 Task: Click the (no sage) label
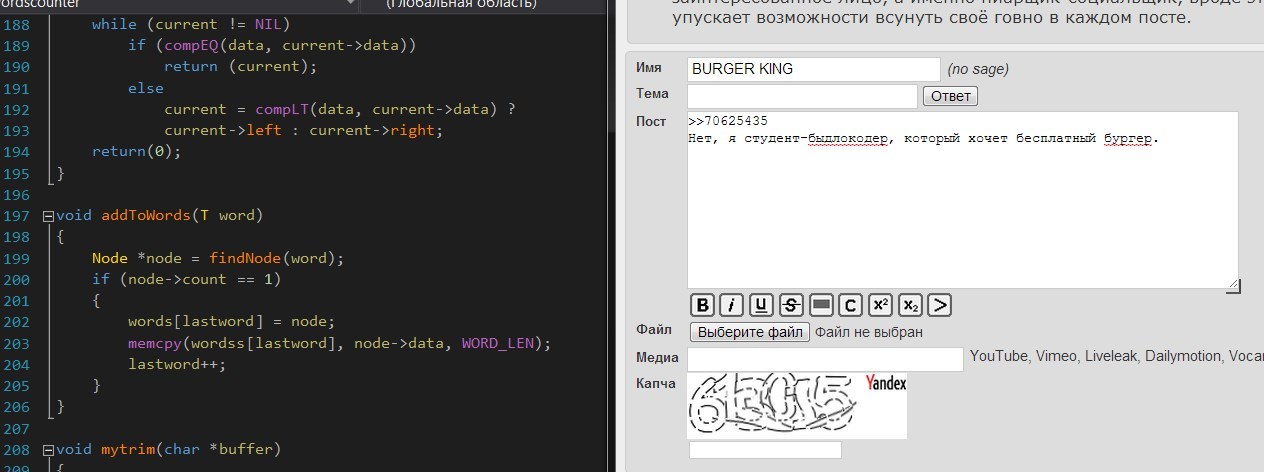click(978, 69)
